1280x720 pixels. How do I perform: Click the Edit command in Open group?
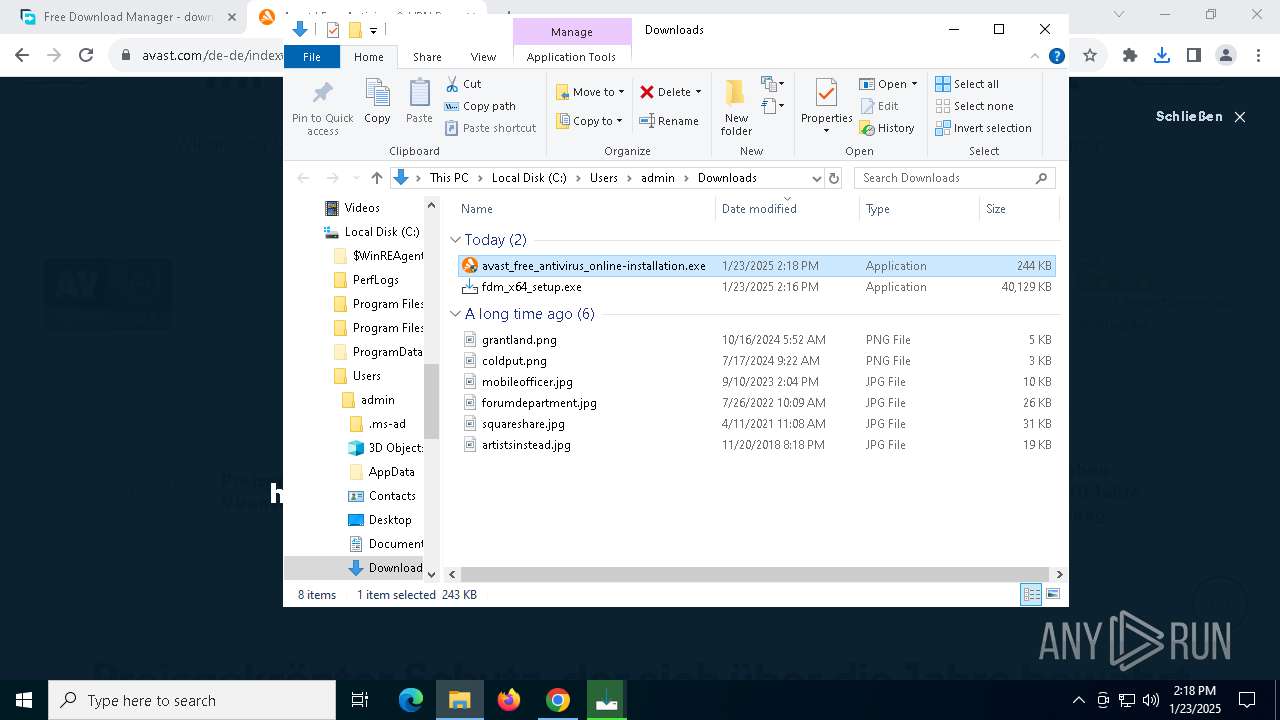coord(879,106)
